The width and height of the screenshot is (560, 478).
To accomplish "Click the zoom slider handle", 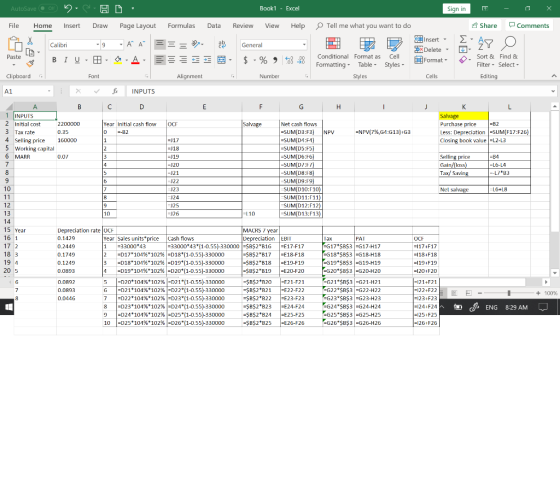I will pos(509,293).
